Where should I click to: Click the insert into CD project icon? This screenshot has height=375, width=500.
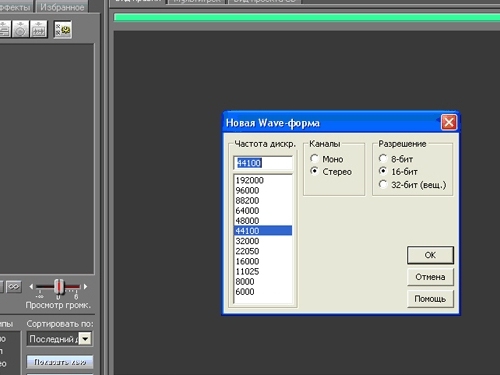[x=20, y=29]
